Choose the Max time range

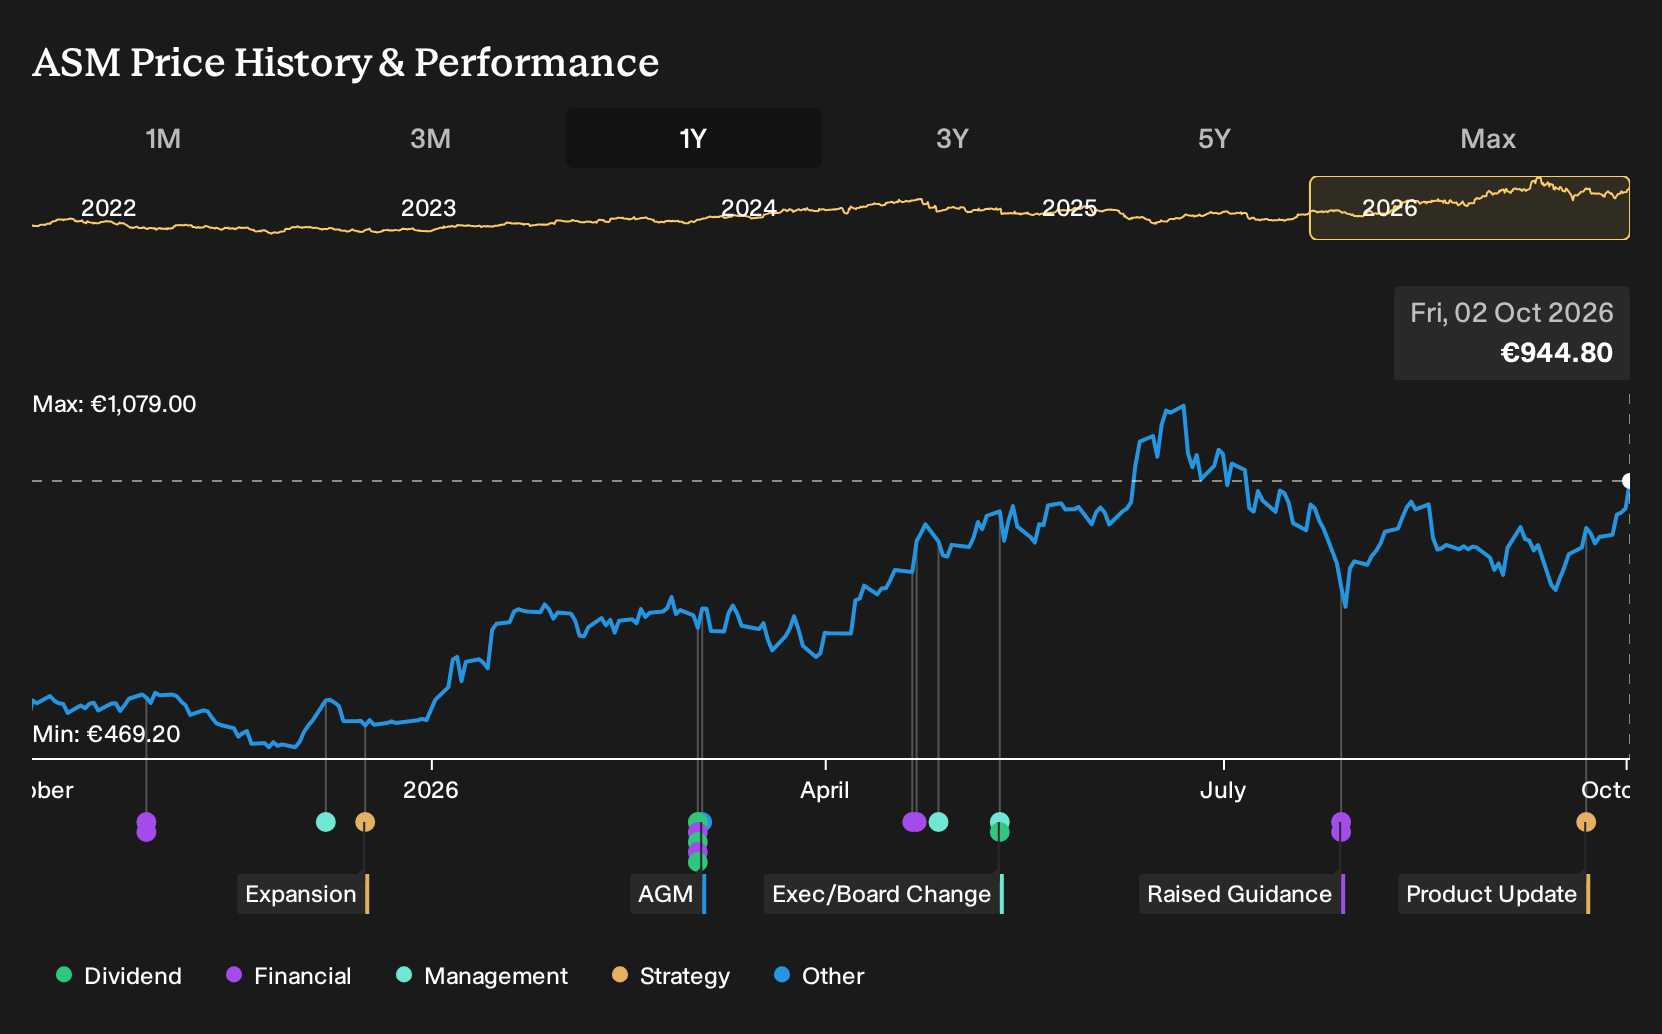1488,138
